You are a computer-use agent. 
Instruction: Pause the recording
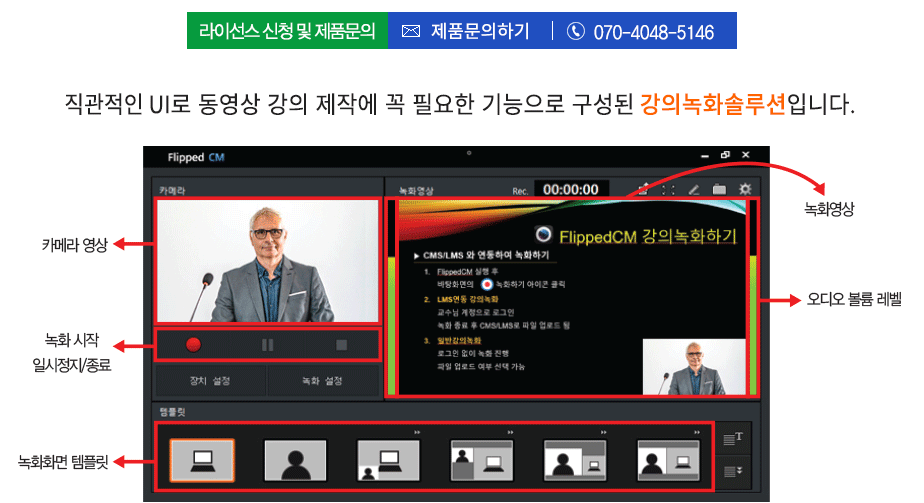(x=267, y=344)
